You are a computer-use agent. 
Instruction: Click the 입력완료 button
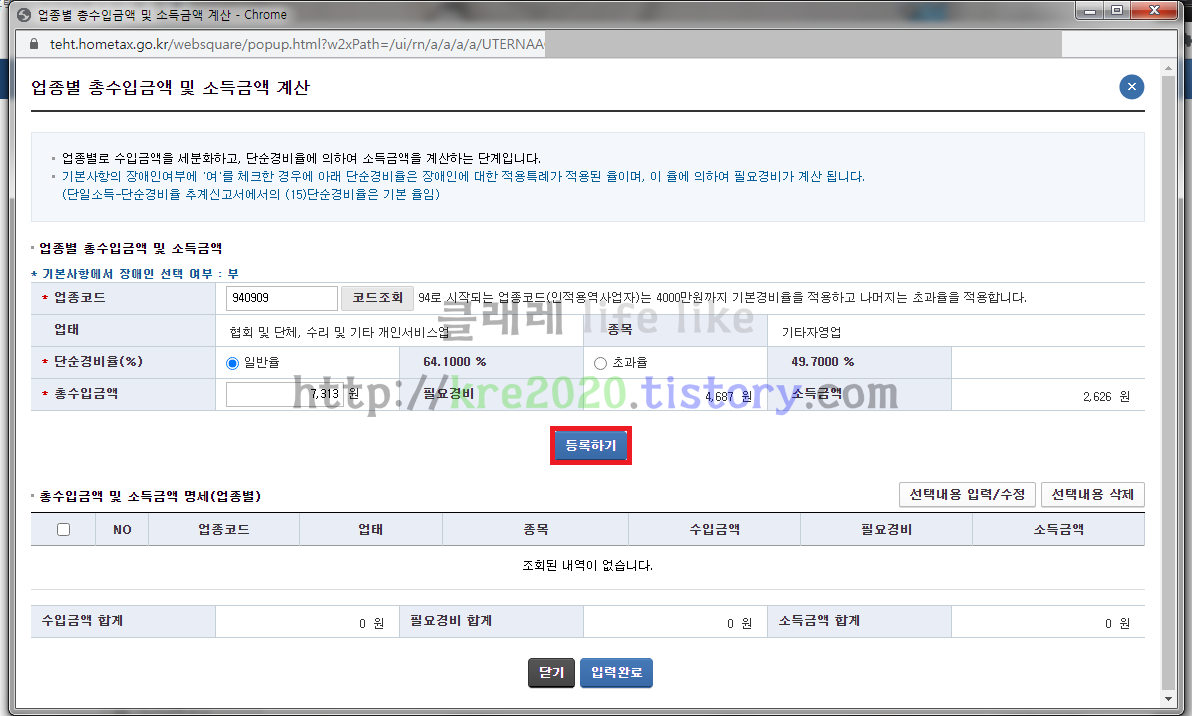pyautogui.click(x=617, y=673)
